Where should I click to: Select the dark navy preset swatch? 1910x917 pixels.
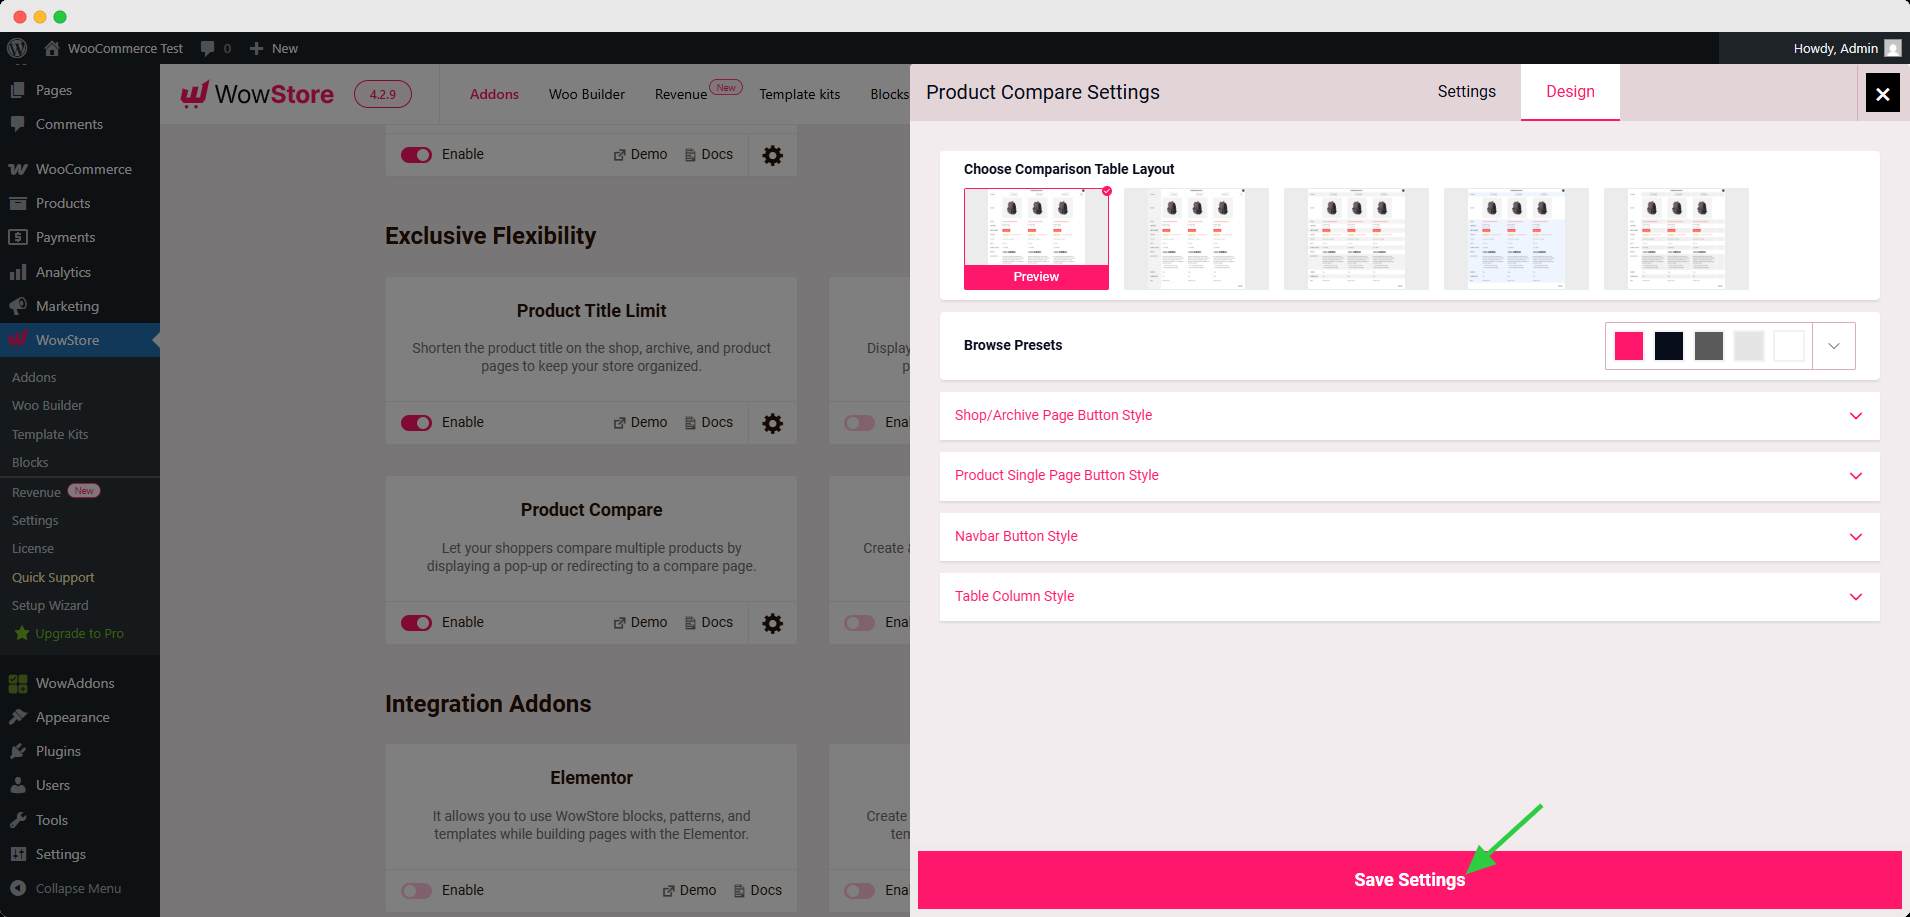click(x=1668, y=346)
